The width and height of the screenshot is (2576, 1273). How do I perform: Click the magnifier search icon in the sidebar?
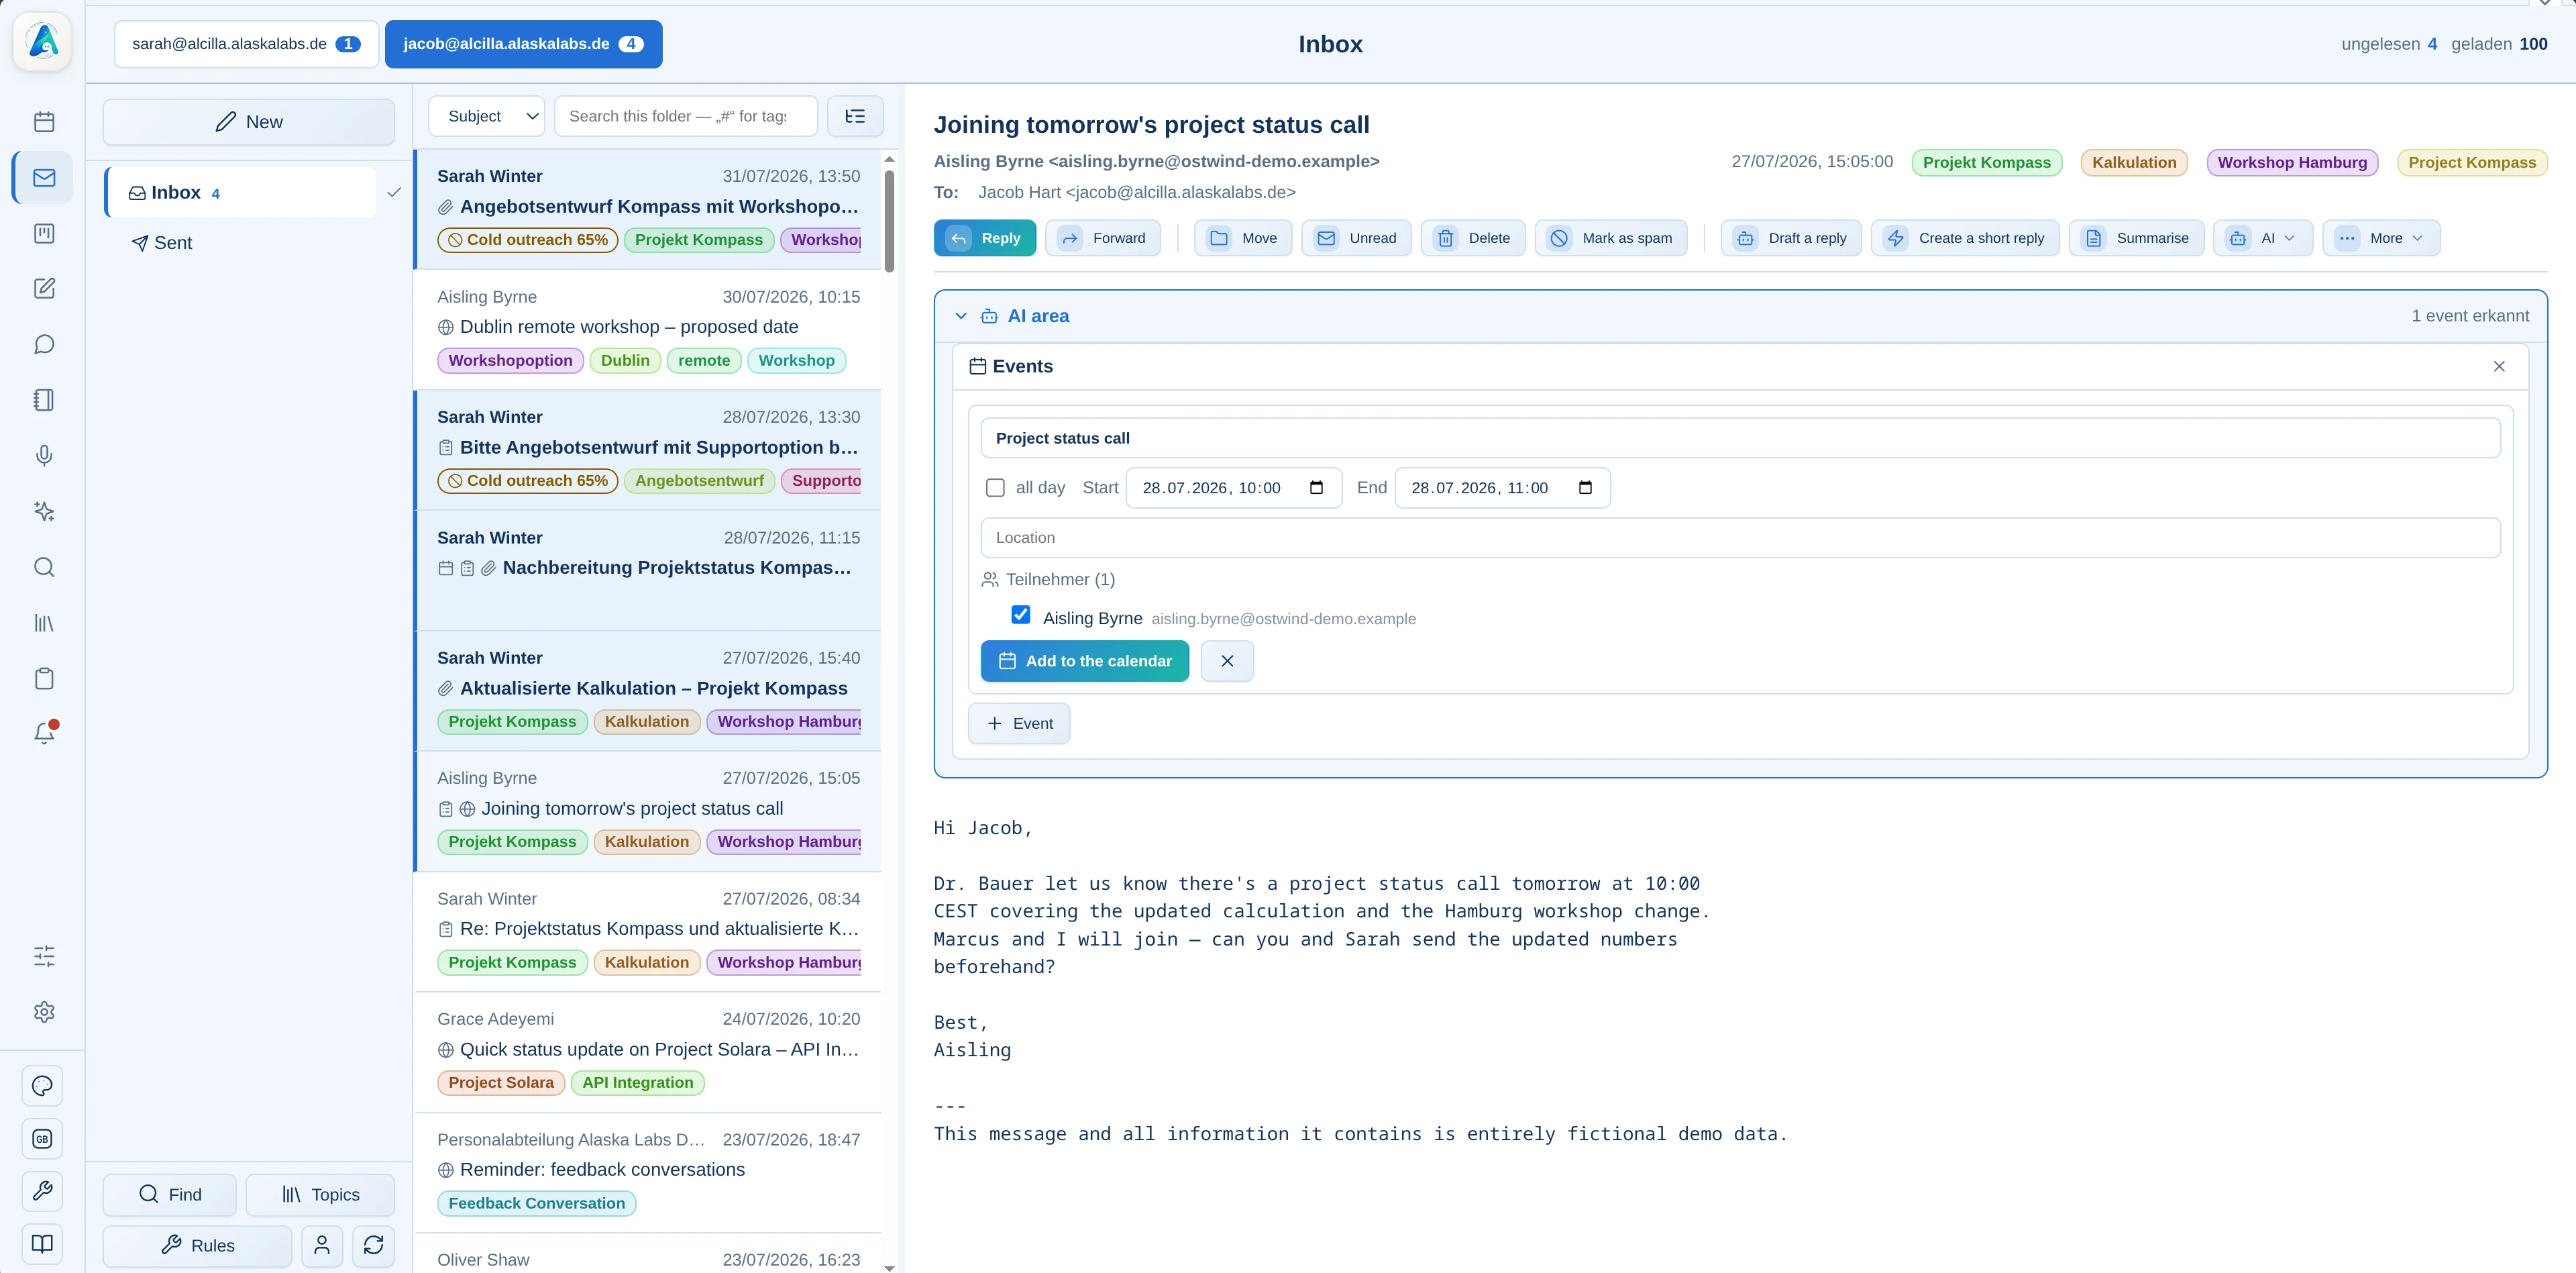pyautogui.click(x=44, y=568)
